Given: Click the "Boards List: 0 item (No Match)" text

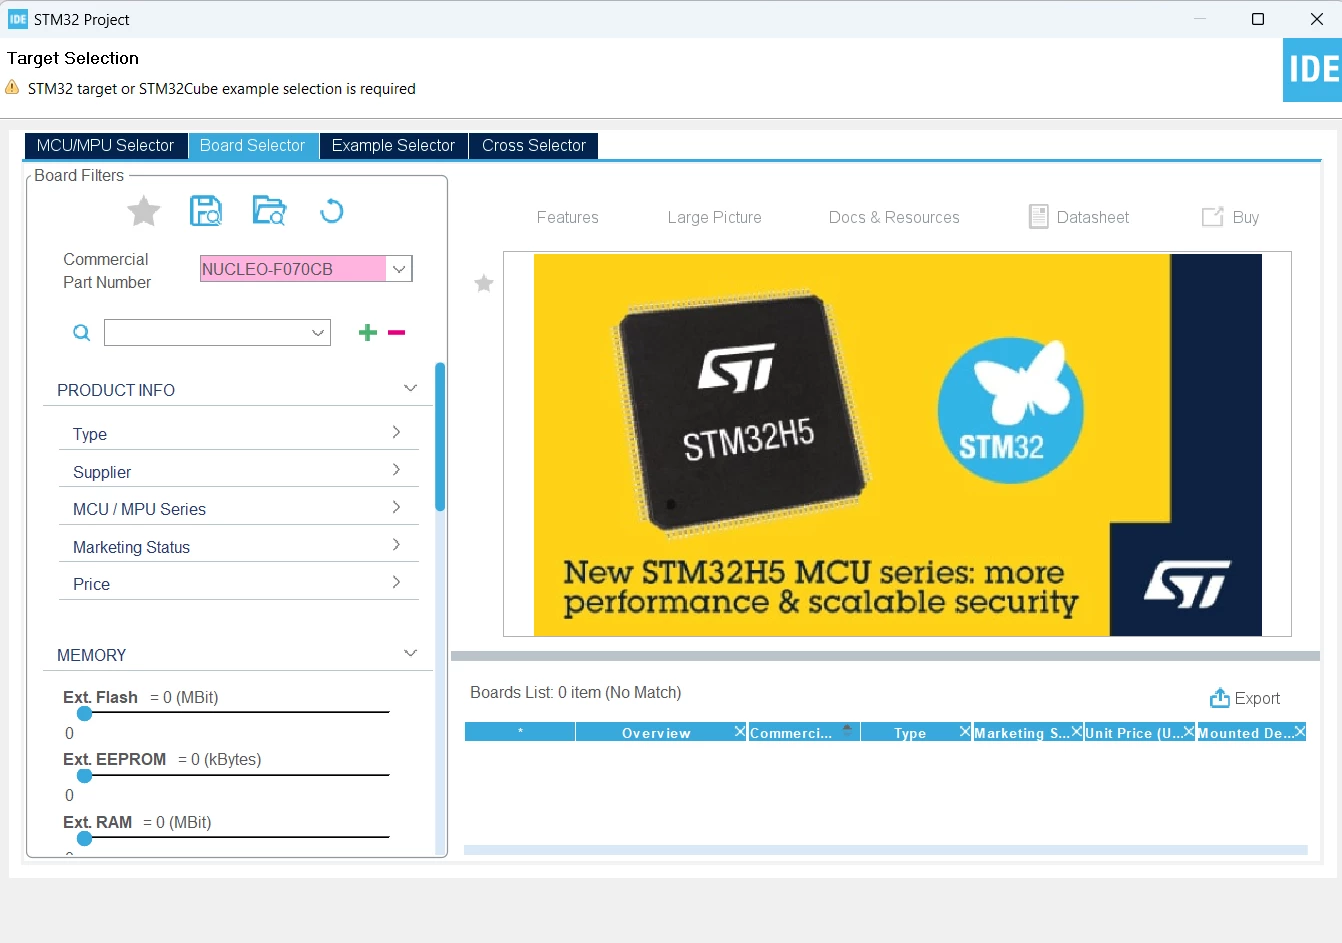Looking at the screenshot, I should tap(576, 692).
